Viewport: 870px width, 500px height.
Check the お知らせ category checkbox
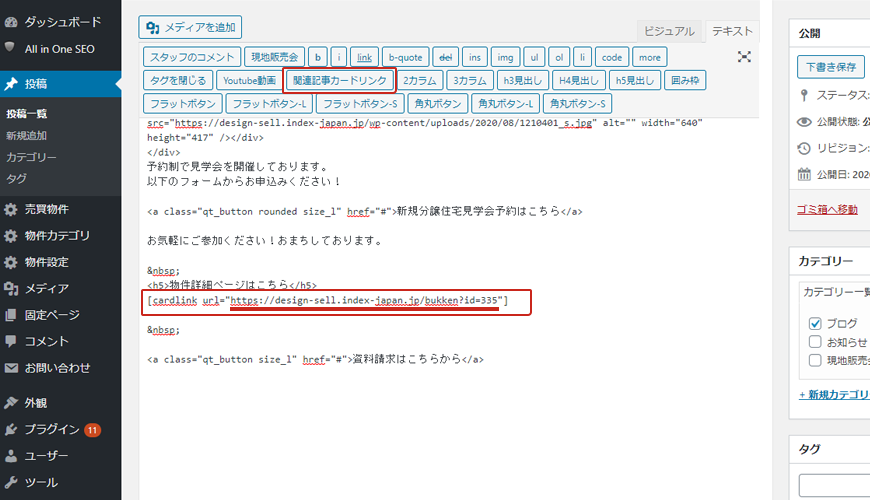click(x=815, y=341)
